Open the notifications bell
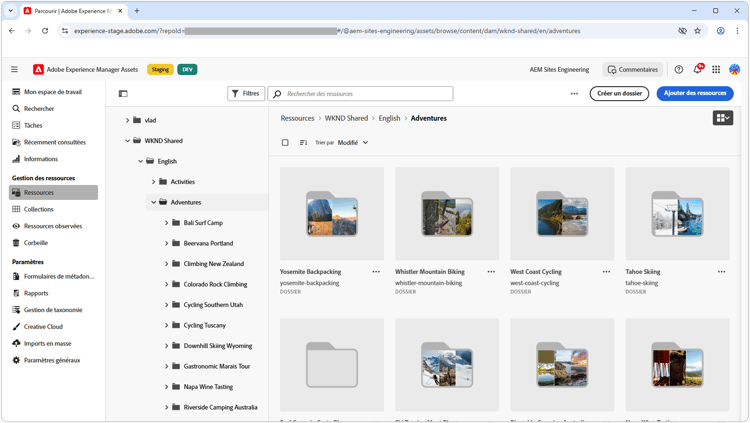 [698, 69]
